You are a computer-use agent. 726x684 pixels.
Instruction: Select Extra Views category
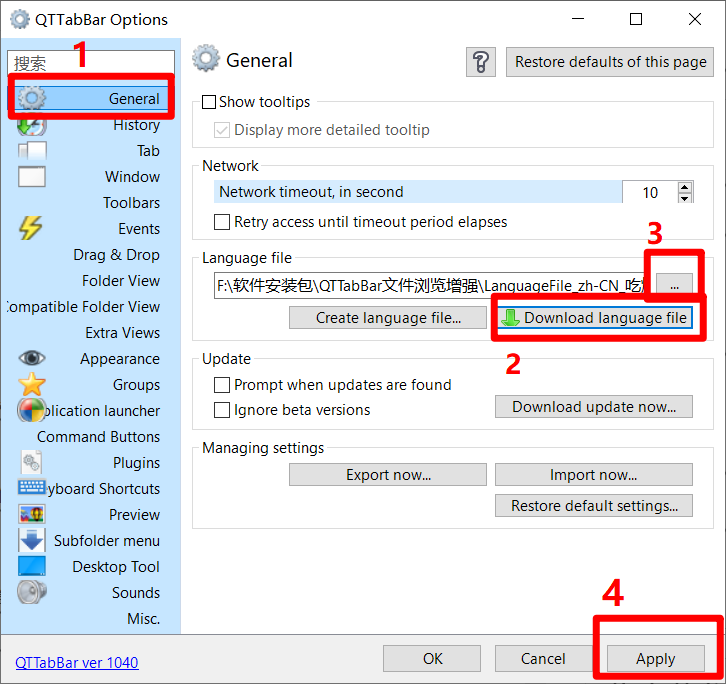(x=123, y=333)
